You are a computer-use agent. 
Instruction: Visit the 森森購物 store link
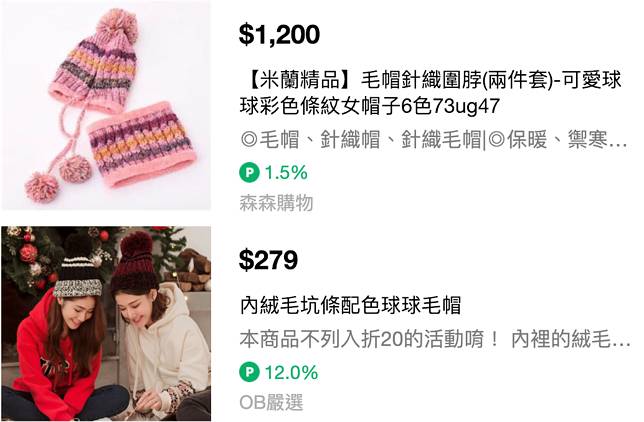276,203
